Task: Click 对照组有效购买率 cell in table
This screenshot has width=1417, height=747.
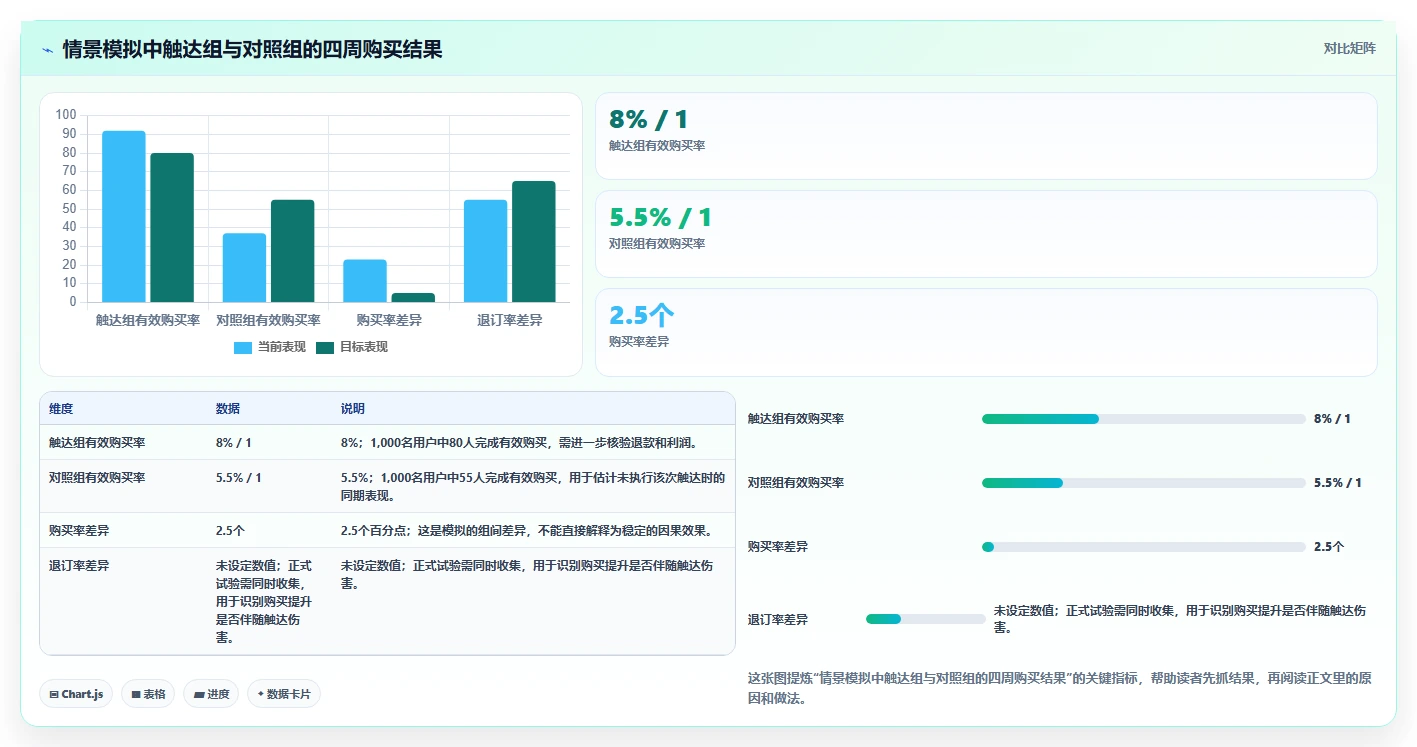Action: pyautogui.click(x=97, y=477)
